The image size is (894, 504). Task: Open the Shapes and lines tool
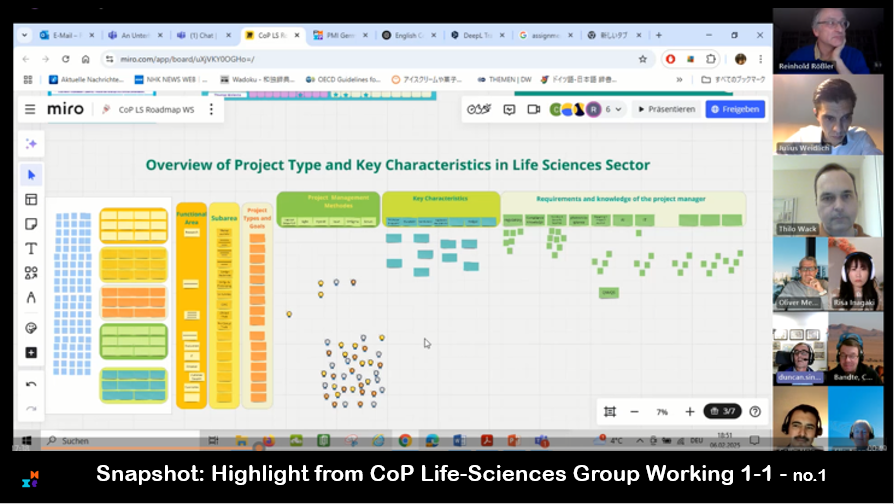31,272
